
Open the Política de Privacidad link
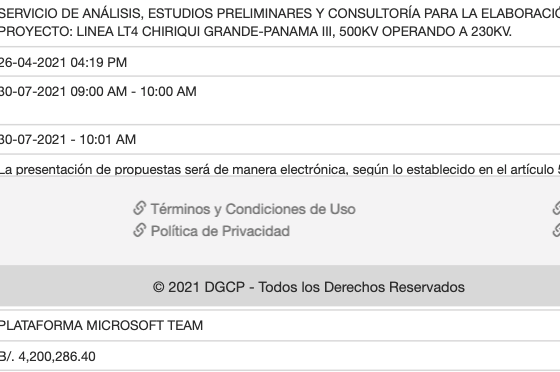220,231
